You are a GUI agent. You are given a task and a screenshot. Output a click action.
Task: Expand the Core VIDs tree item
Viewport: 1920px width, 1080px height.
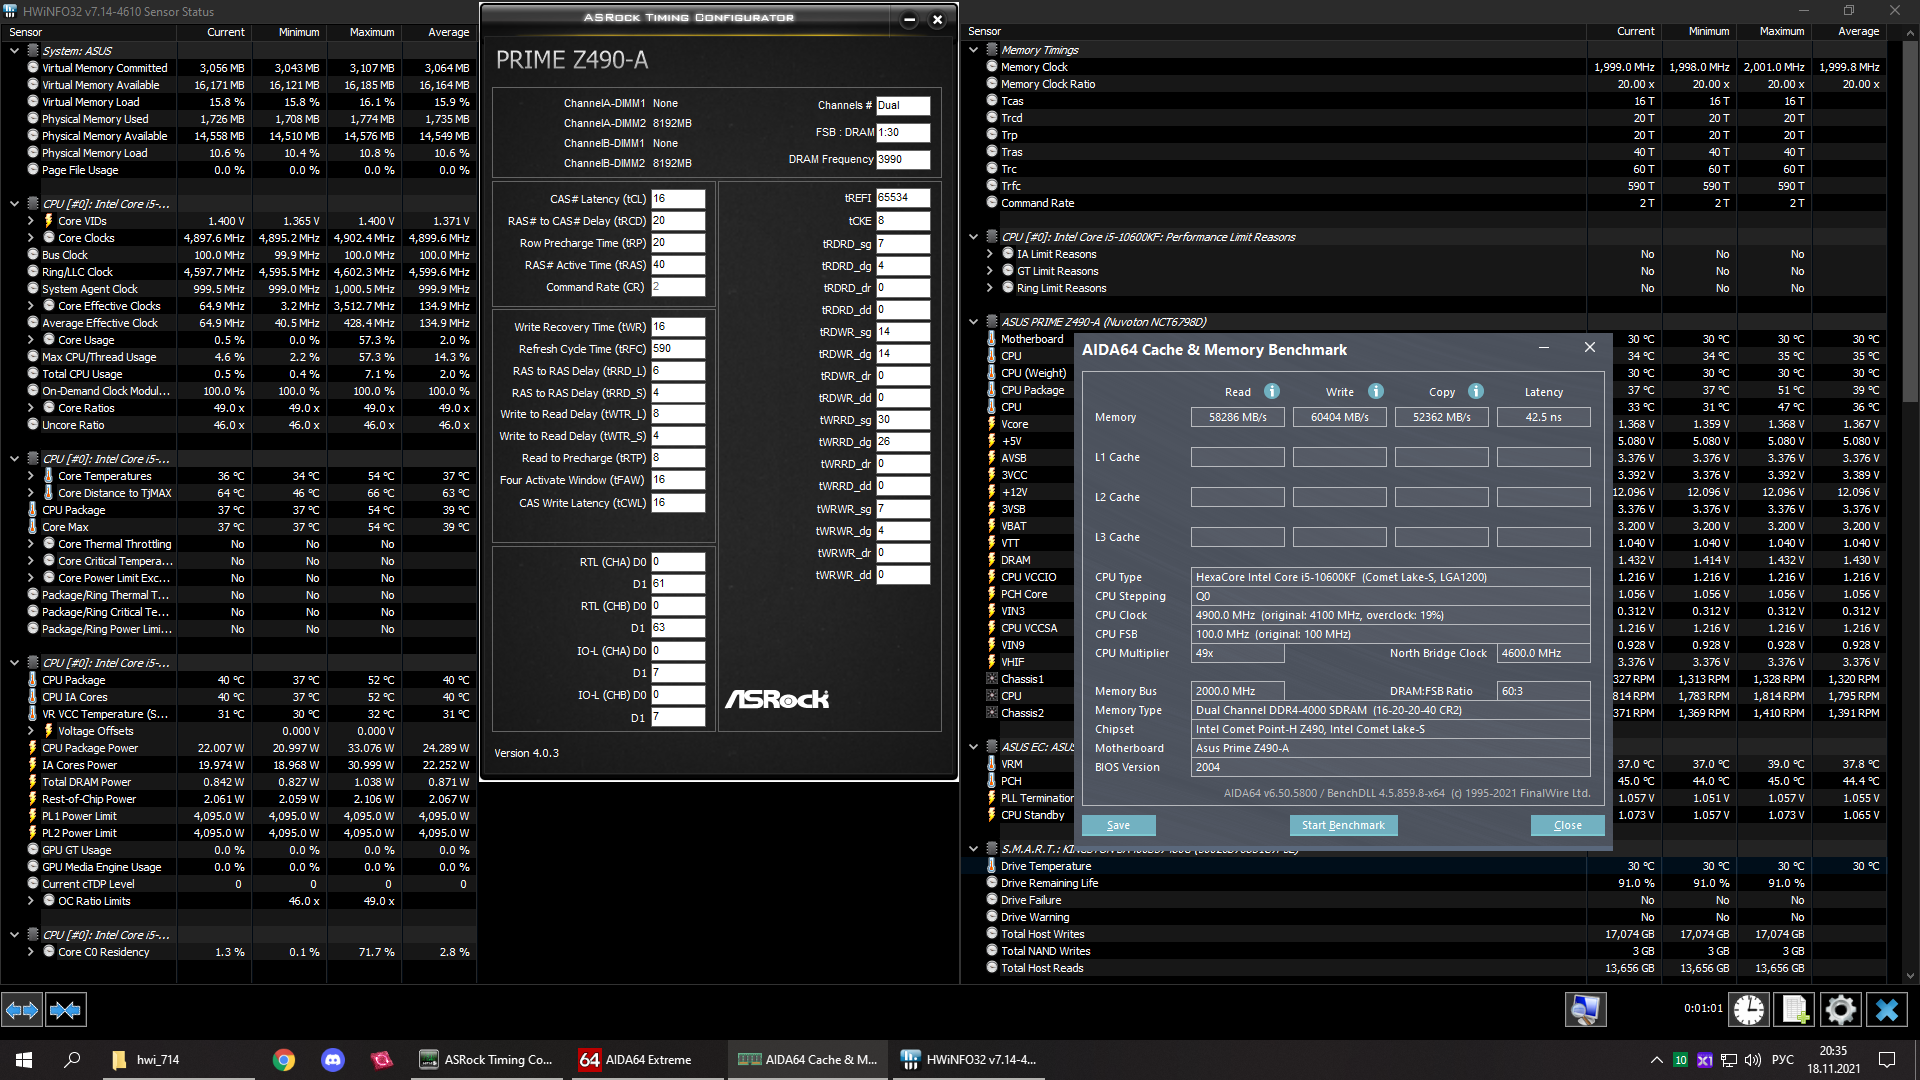click(x=31, y=221)
